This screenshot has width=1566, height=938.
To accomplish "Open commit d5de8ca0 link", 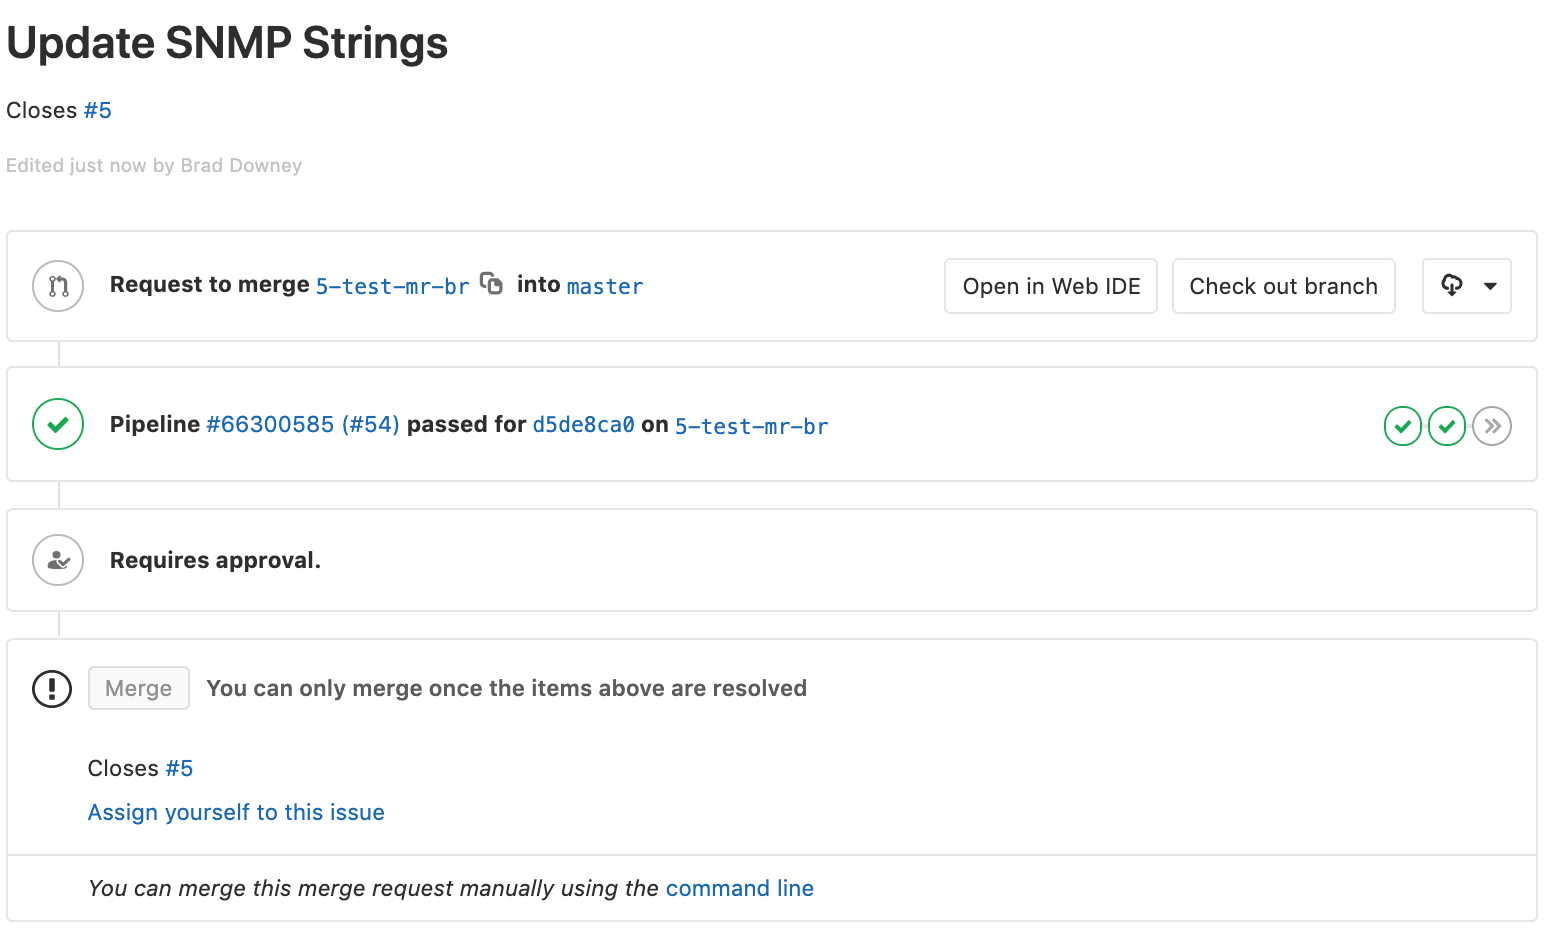I will 583,425.
